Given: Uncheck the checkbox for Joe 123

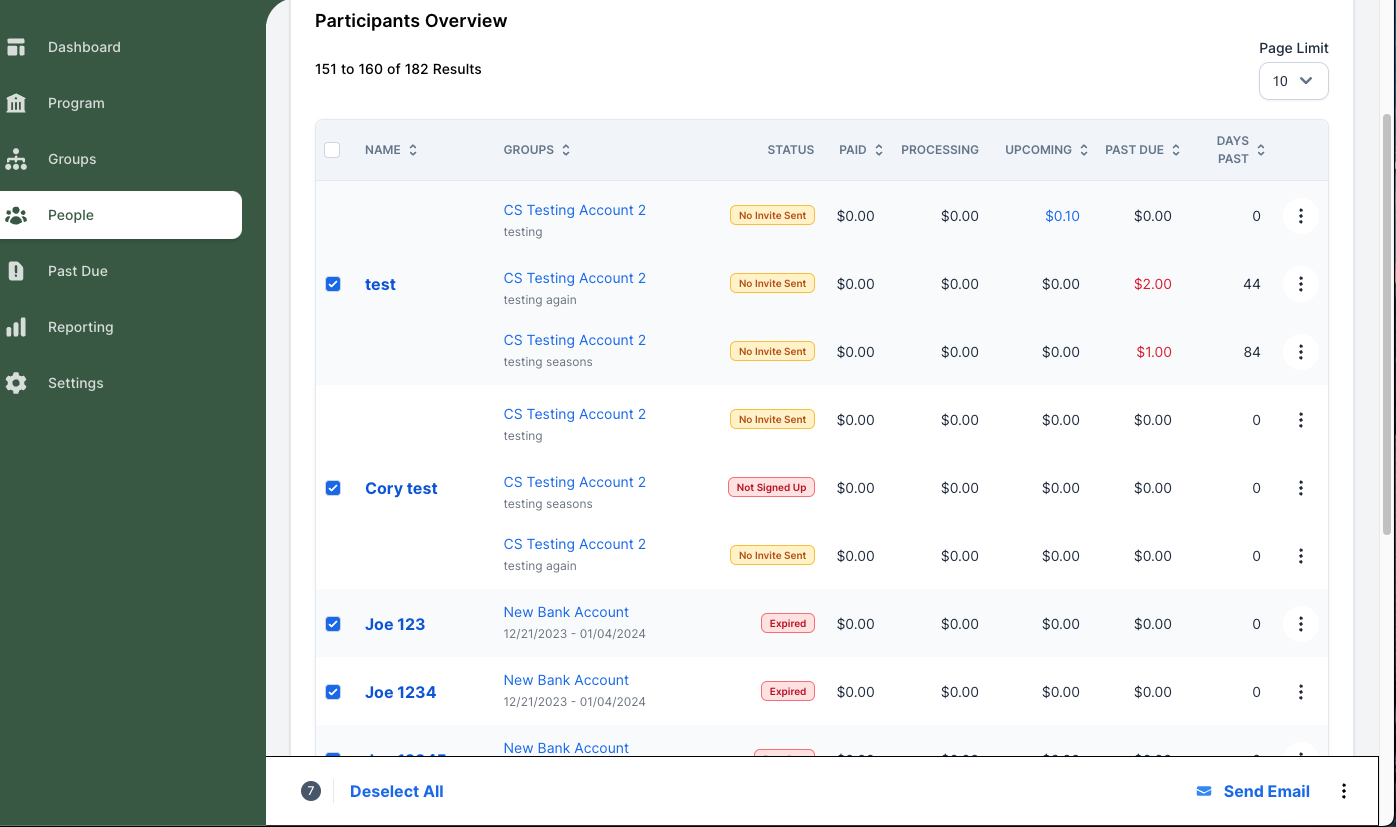Looking at the screenshot, I should point(333,624).
